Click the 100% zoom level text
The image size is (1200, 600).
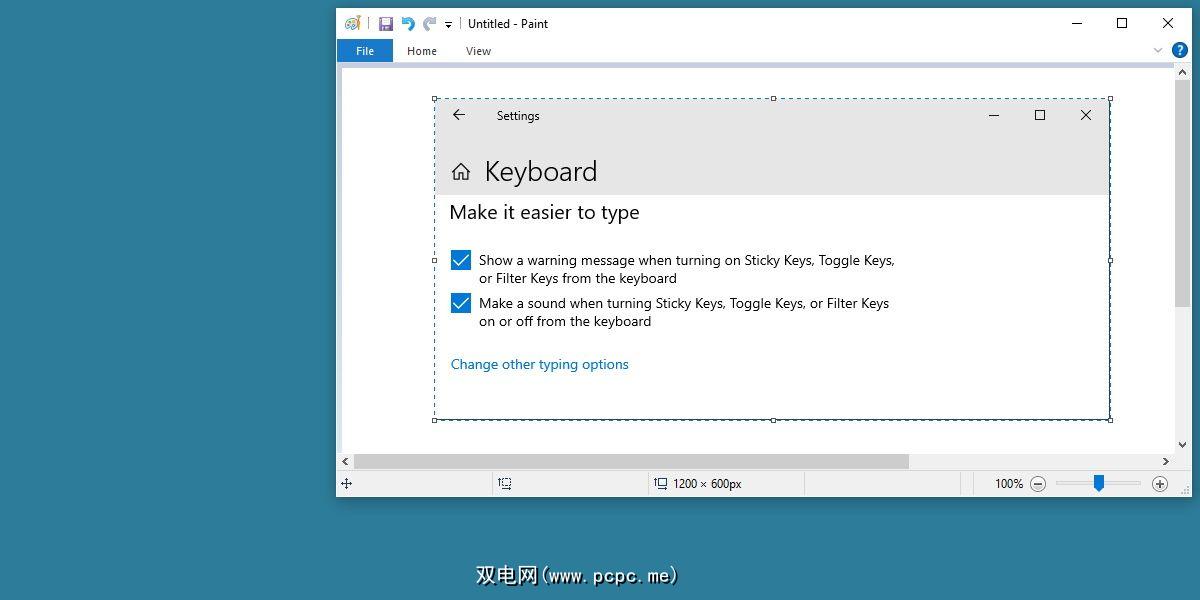(1009, 484)
